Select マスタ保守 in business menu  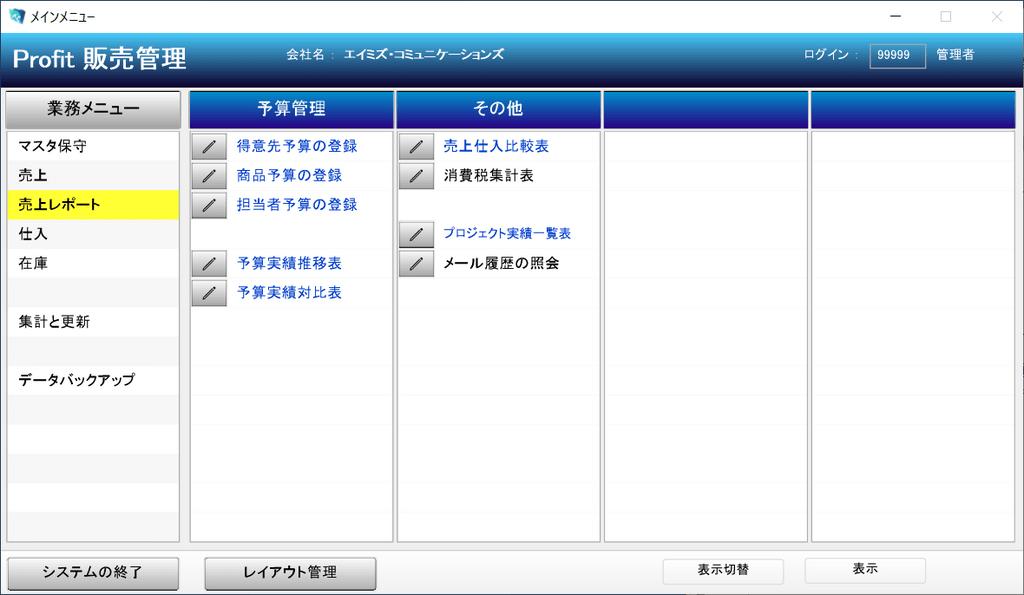pos(93,146)
